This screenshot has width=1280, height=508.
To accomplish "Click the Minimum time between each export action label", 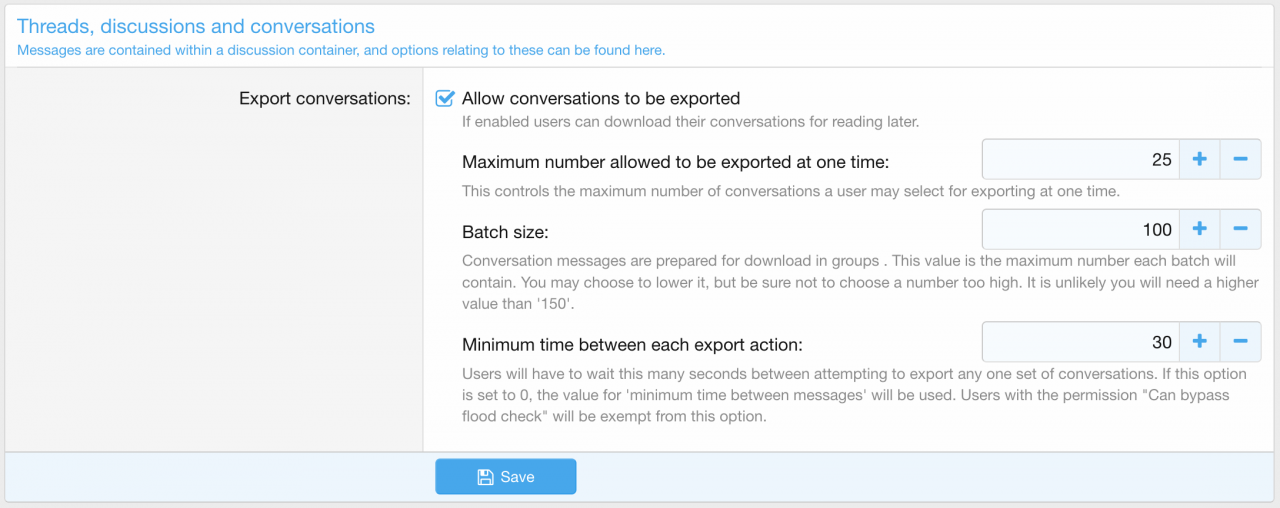I will click(x=632, y=345).
